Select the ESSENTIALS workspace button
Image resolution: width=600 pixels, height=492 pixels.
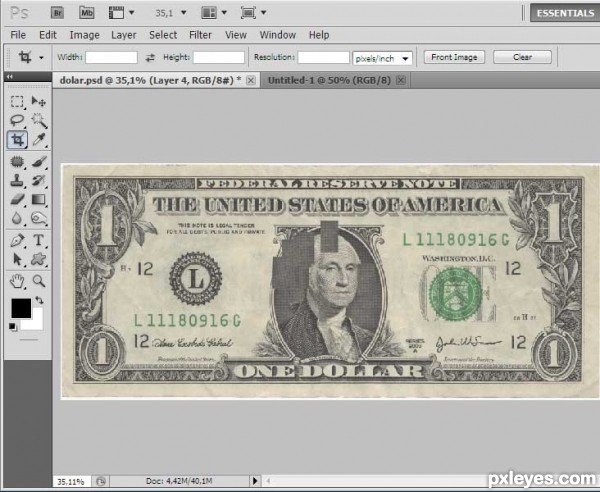coord(565,13)
